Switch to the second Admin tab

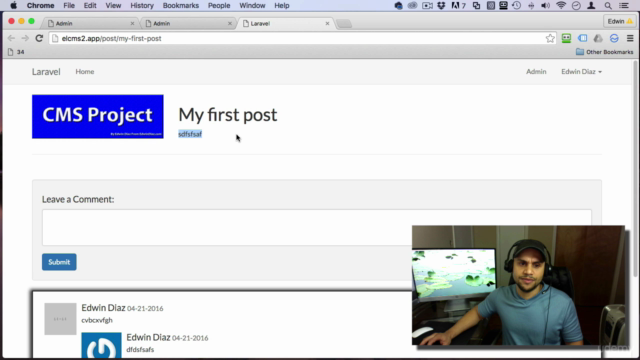[188, 24]
